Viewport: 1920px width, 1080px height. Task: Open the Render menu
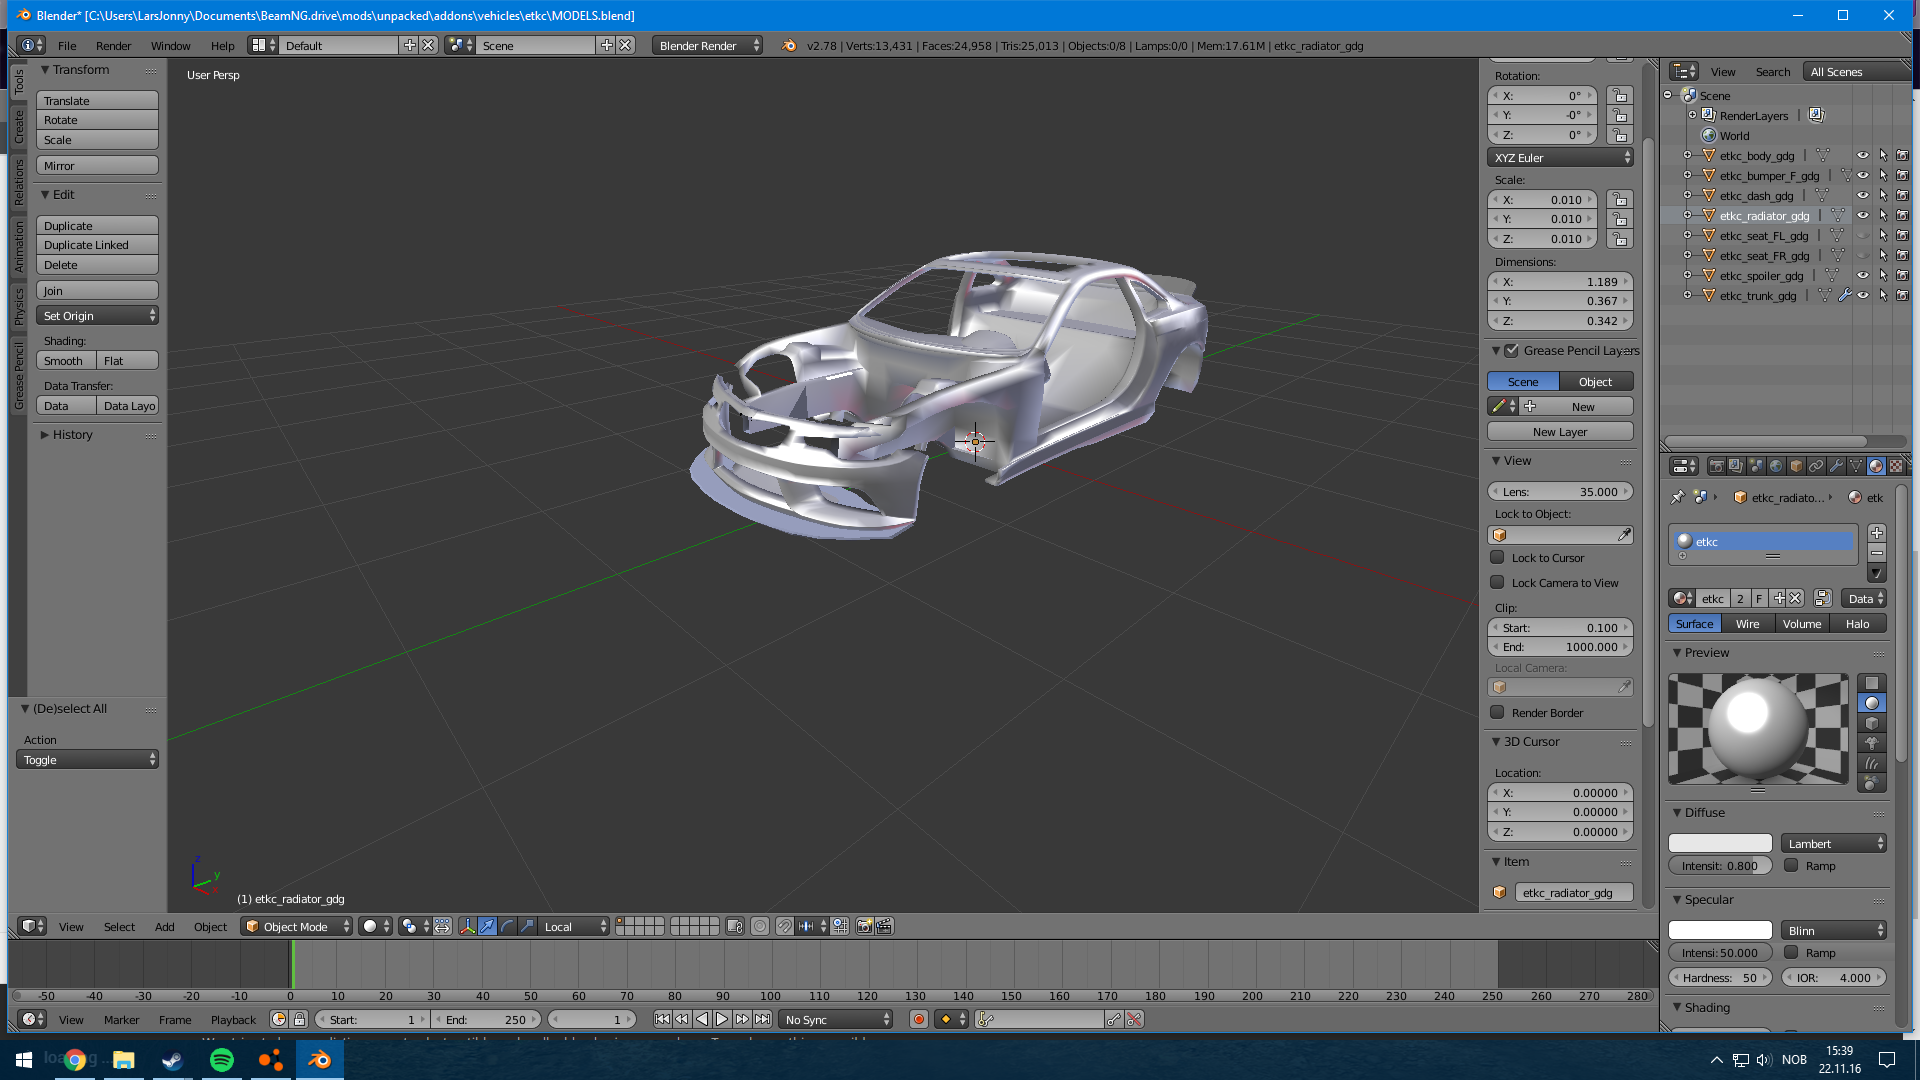tap(113, 46)
